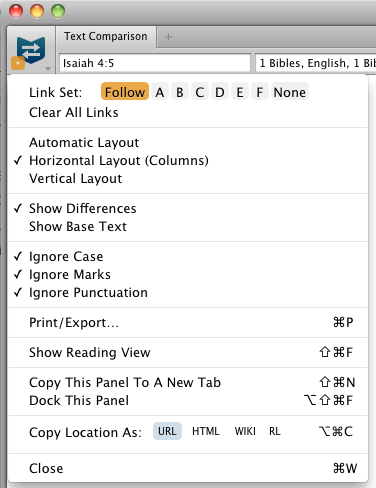Select link set A
Viewport: 376px width, 488px height.
coord(160,92)
